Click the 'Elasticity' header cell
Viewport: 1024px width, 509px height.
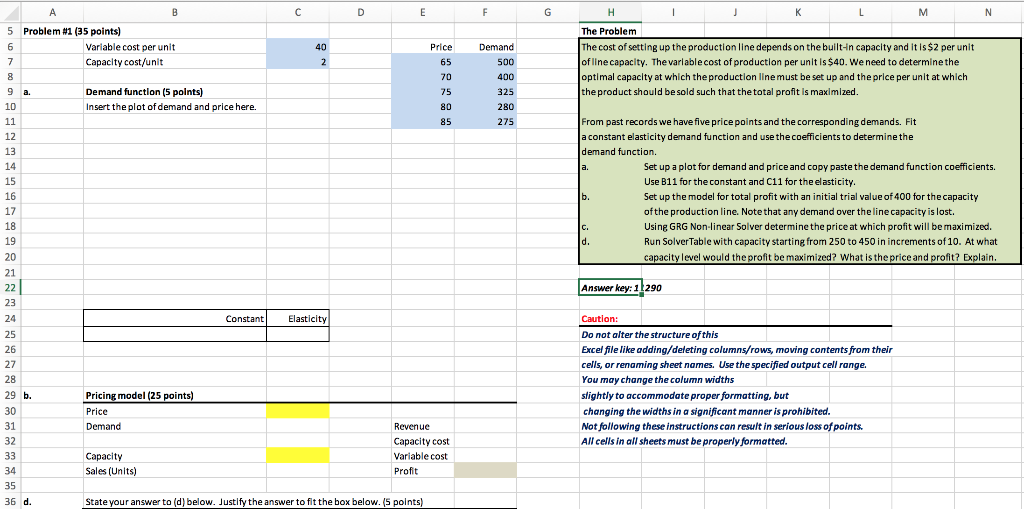298,318
